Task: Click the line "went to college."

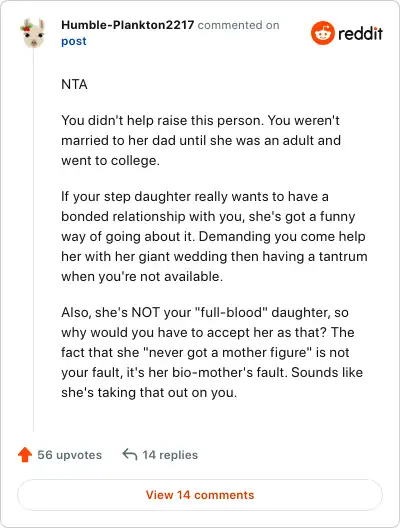Action: coord(110,161)
